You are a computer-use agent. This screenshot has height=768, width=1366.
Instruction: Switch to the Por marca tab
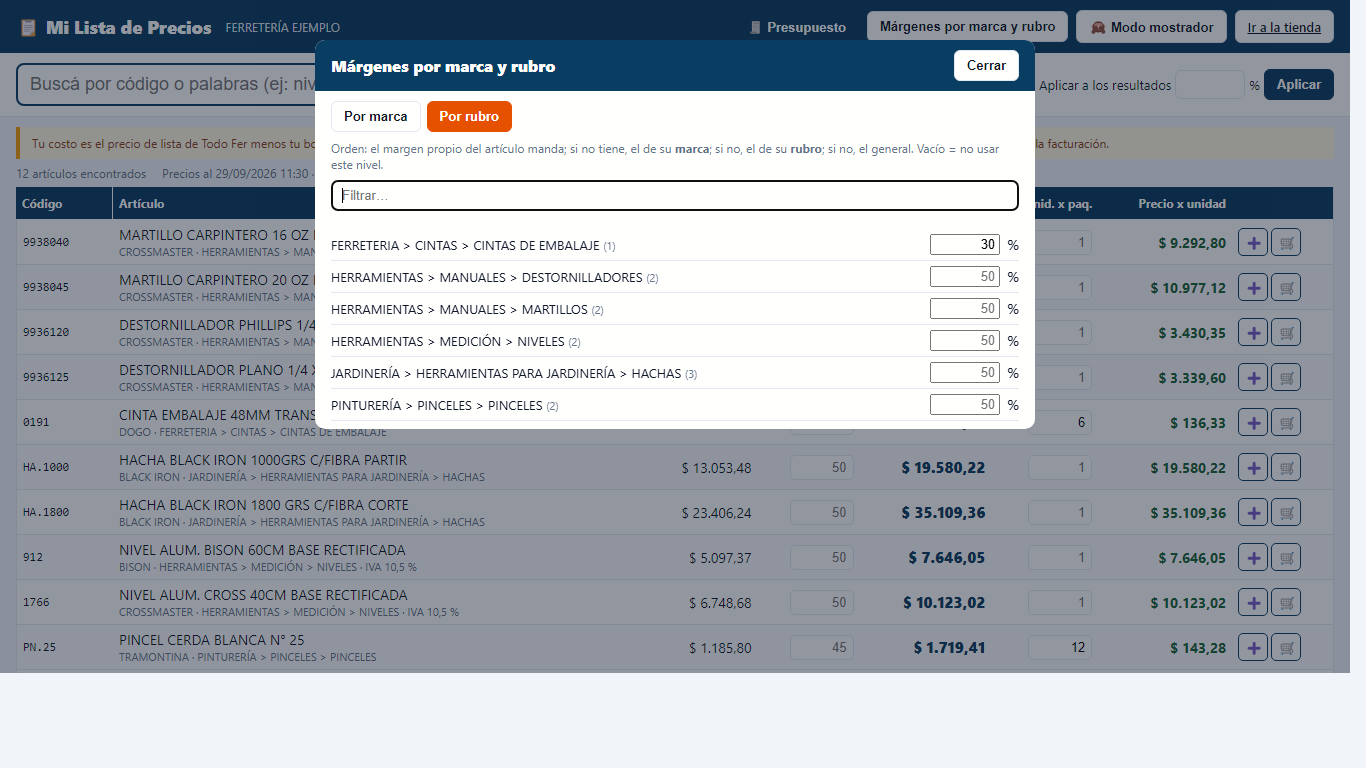tap(376, 116)
